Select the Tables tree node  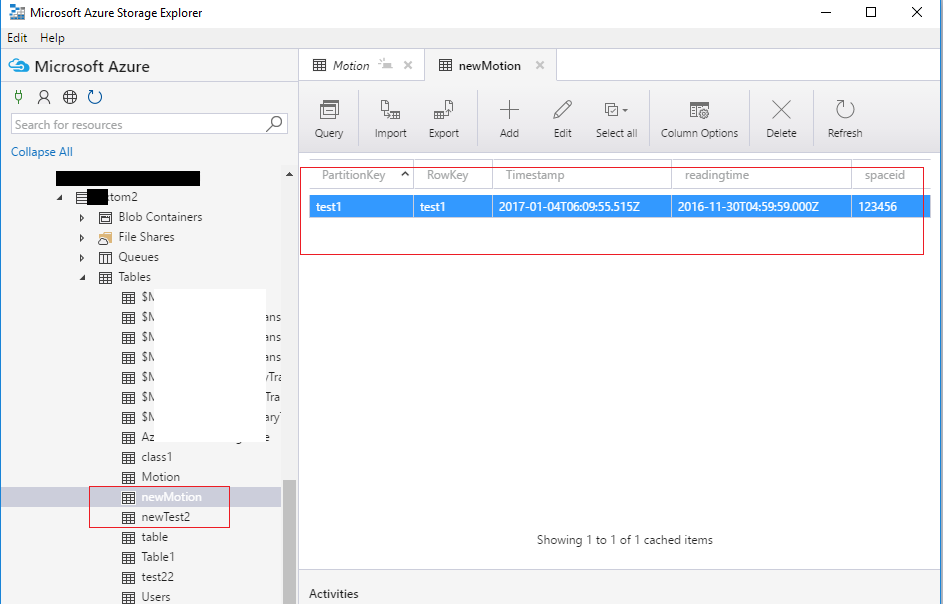(134, 277)
